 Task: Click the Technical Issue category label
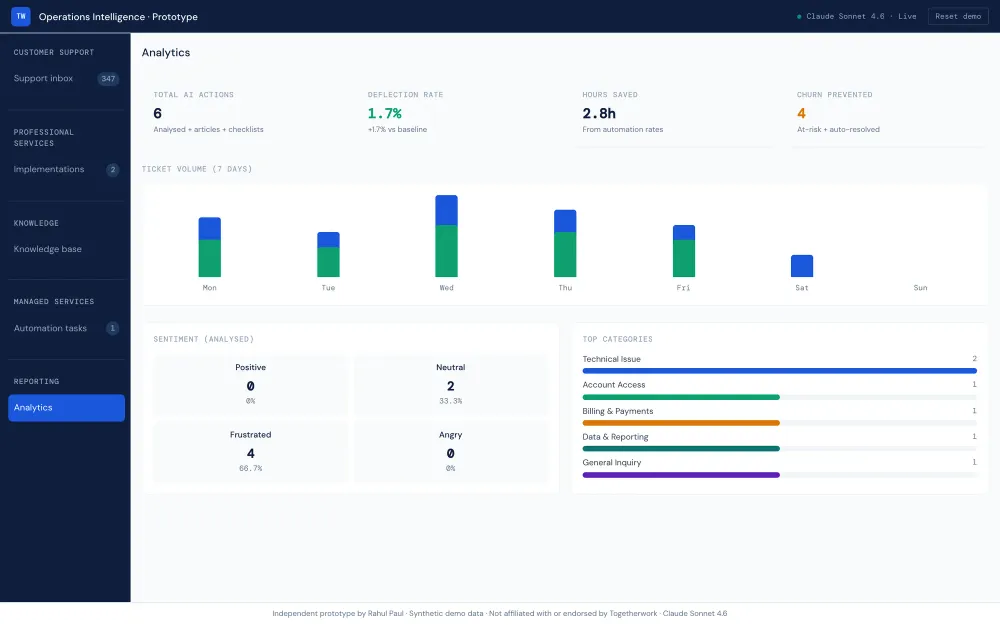click(611, 360)
